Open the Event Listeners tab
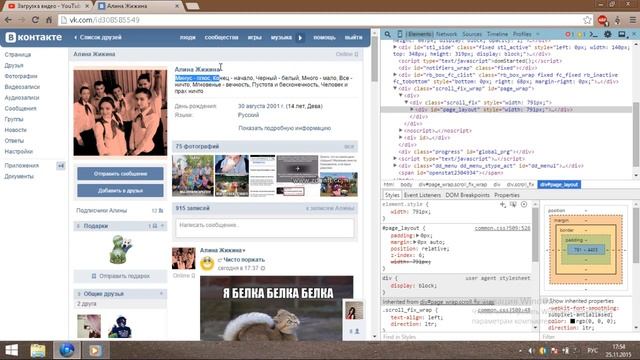Viewport: 640px width, 360px height. coord(422,195)
